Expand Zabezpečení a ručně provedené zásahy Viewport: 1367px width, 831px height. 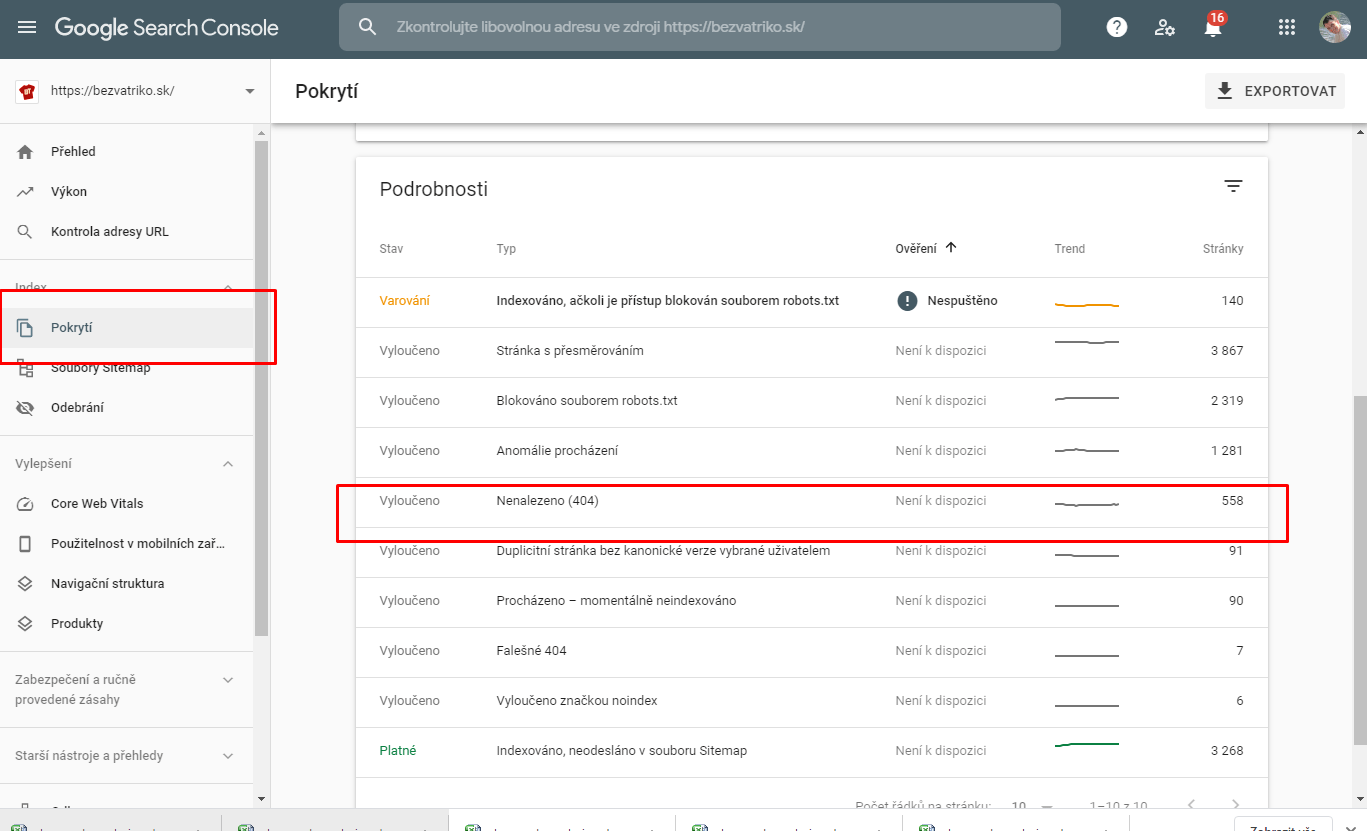[228, 680]
